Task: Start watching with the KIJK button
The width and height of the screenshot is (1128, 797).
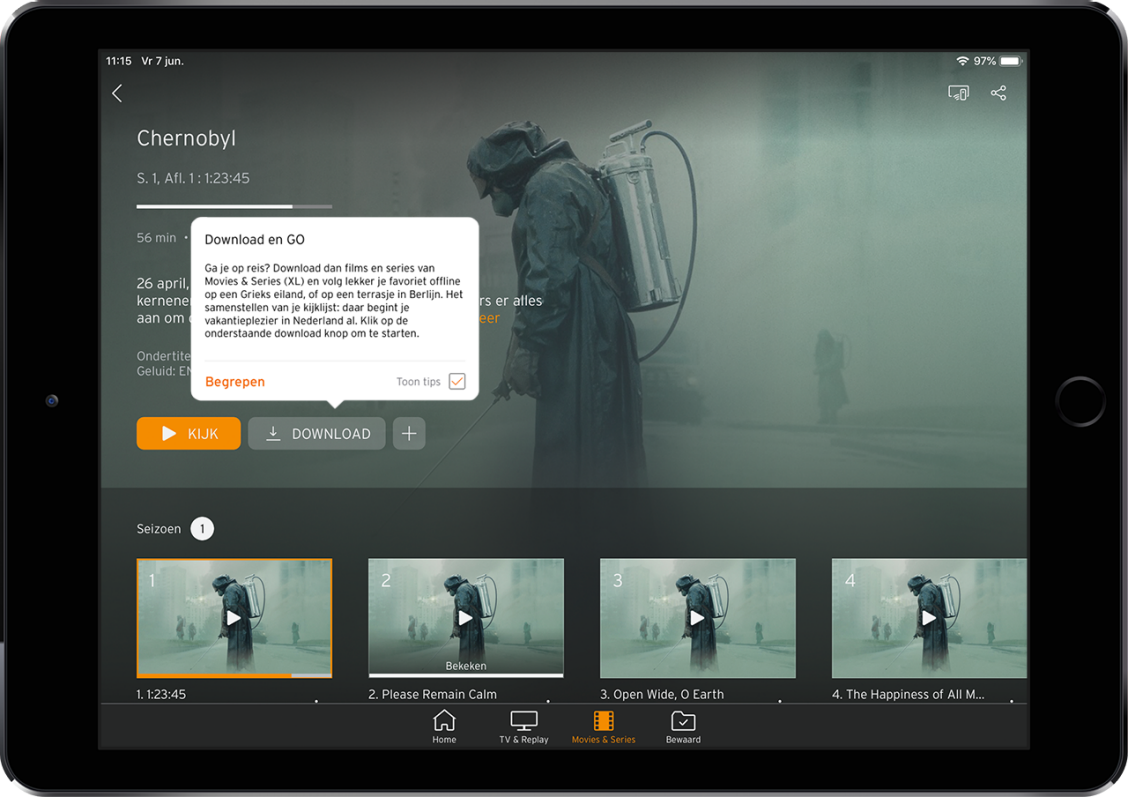Action: pos(188,434)
